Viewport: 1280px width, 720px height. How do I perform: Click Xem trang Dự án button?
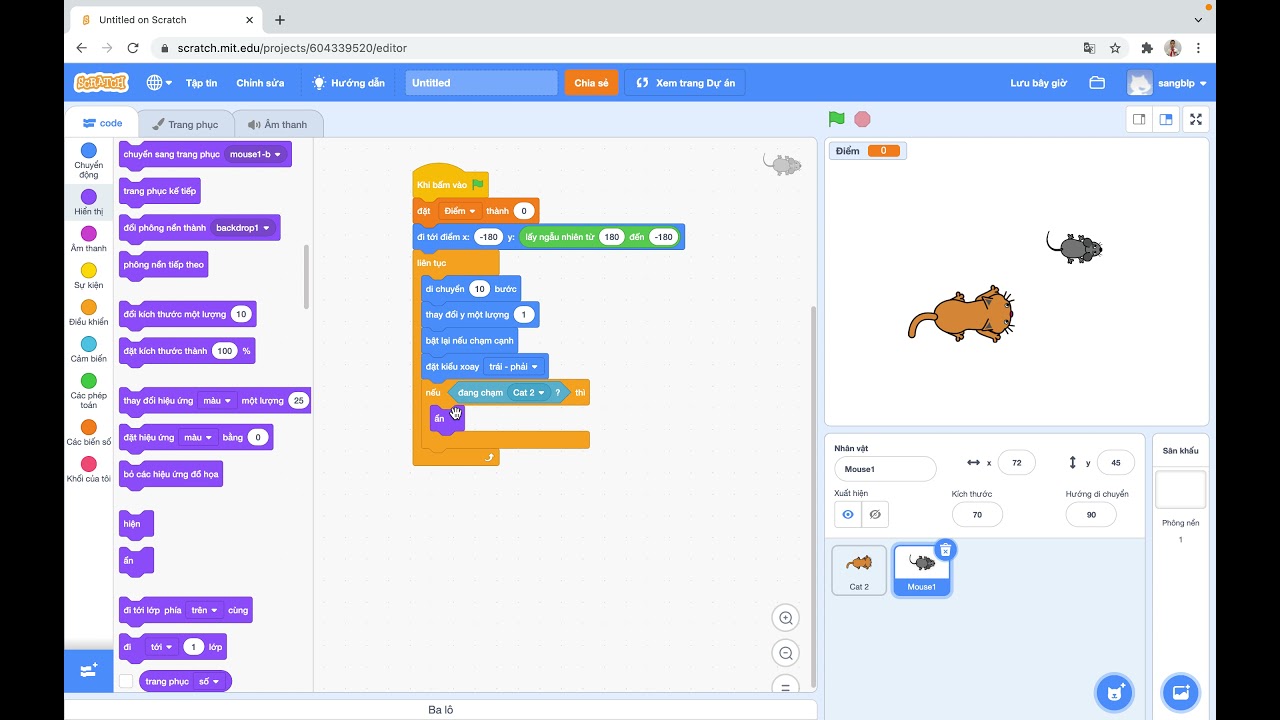685,83
